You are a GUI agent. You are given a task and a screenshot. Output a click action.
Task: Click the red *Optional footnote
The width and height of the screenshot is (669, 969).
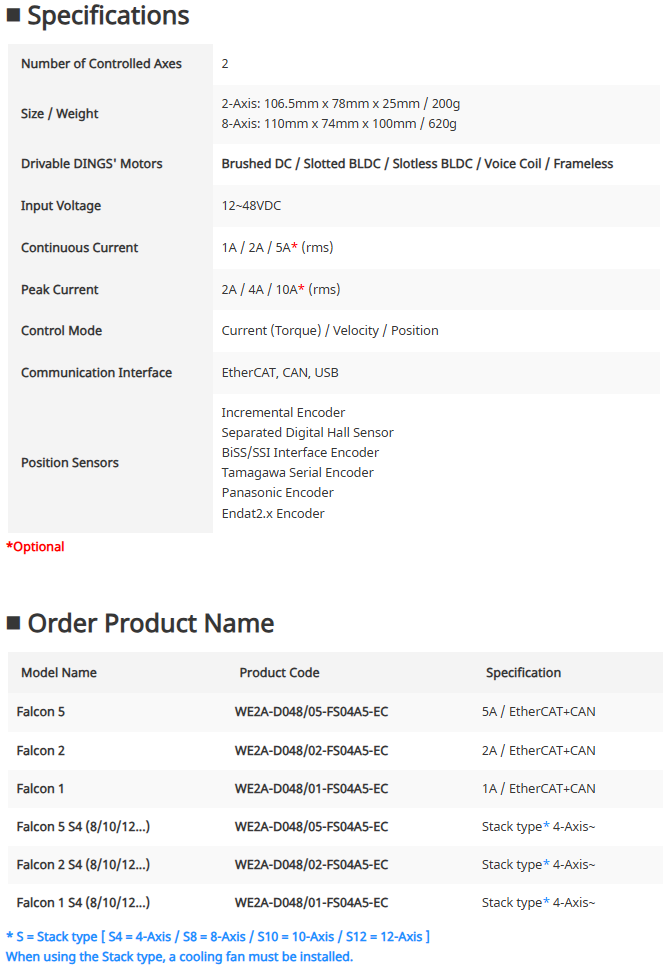tap(35, 547)
